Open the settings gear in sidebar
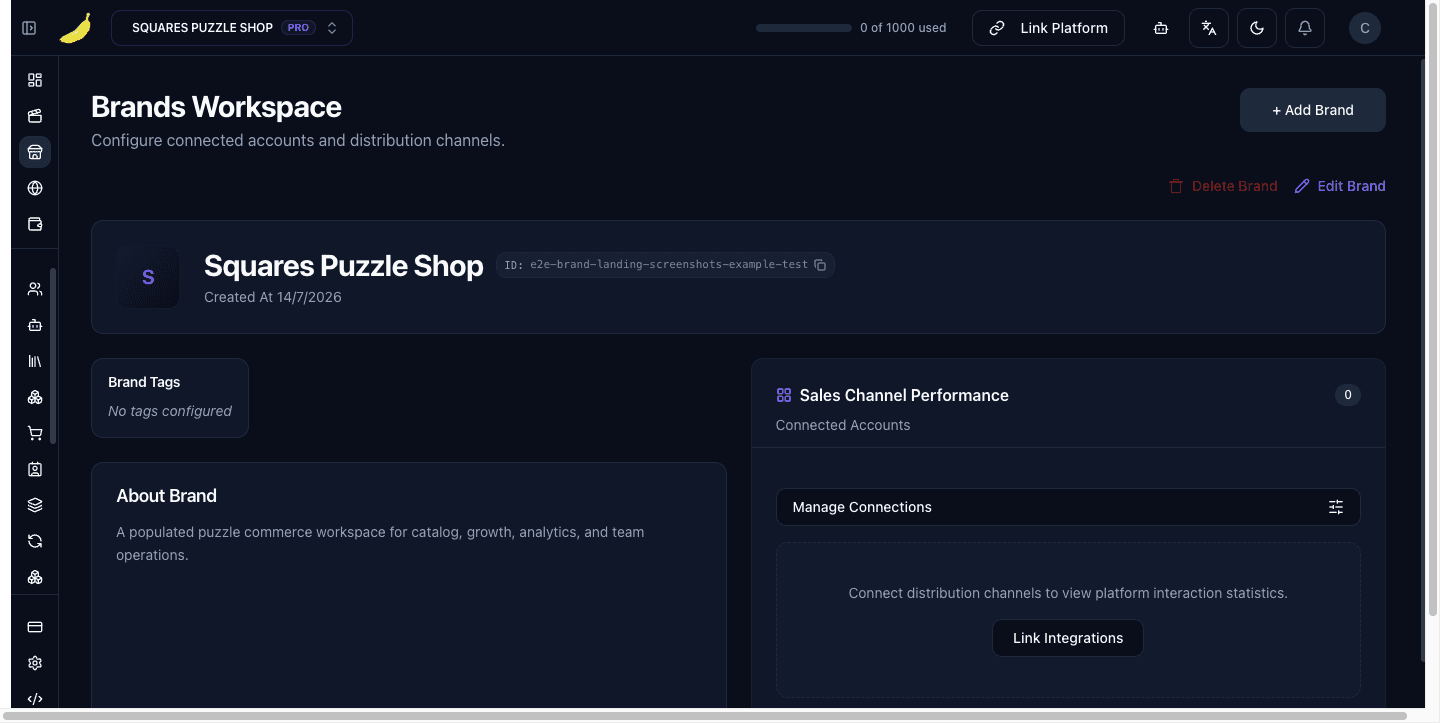Image resolution: width=1440 pixels, height=723 pixels. tap(35, 663)
